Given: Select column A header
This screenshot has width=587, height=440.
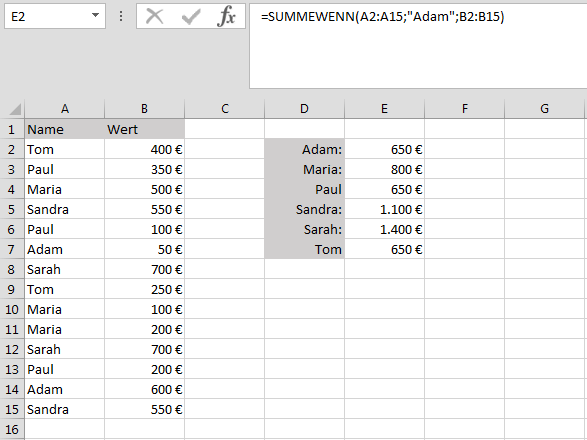Looking at the screenshot, I should [65, 109].
